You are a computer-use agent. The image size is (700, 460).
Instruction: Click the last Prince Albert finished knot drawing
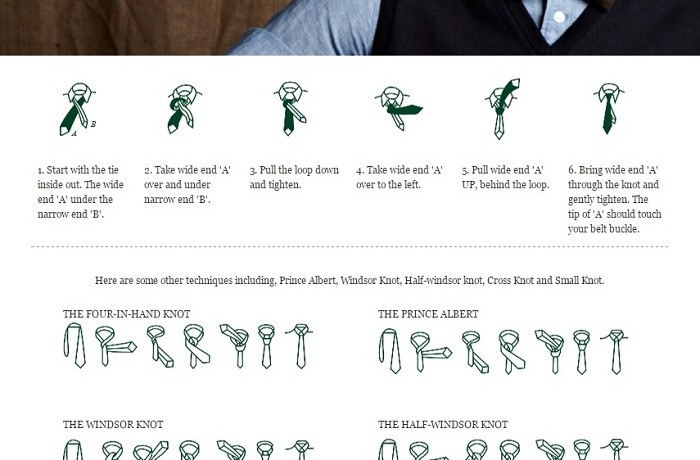click(615, 351)
